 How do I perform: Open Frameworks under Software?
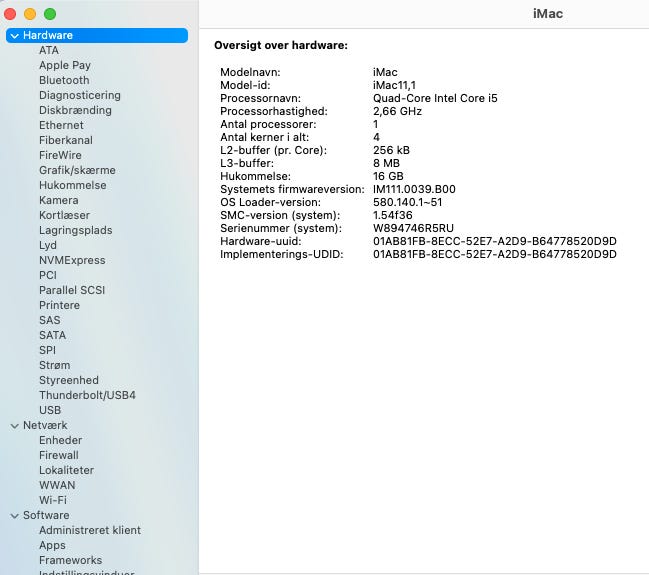[x=70, y=561]
